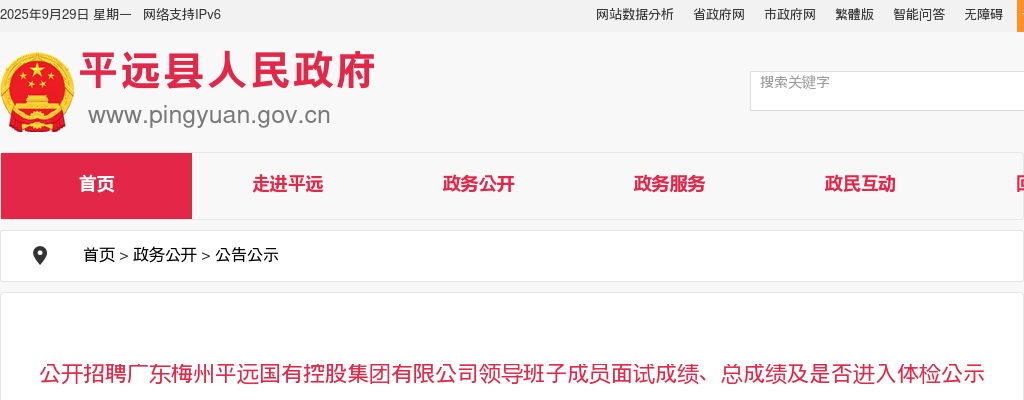Click the location pin breadcrumb icon
Screen dimensions: 1024x400
pyautogui.click(x=40, y=256)
